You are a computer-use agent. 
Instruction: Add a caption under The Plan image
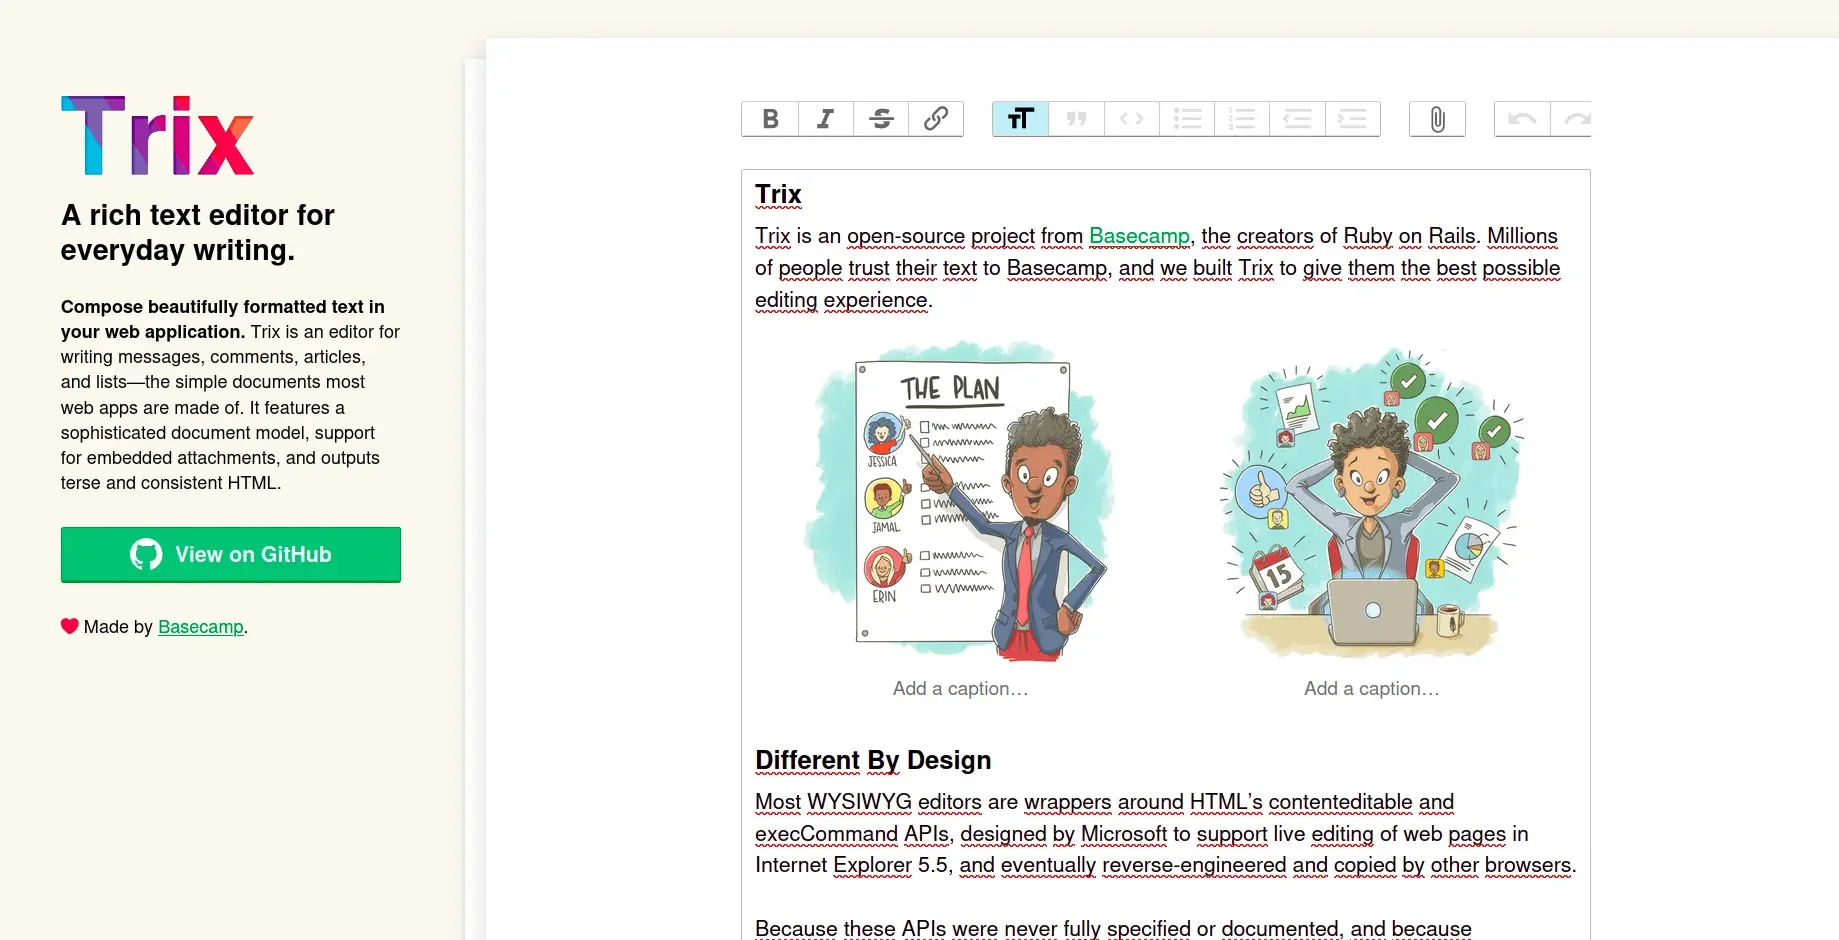click(960, 688)
